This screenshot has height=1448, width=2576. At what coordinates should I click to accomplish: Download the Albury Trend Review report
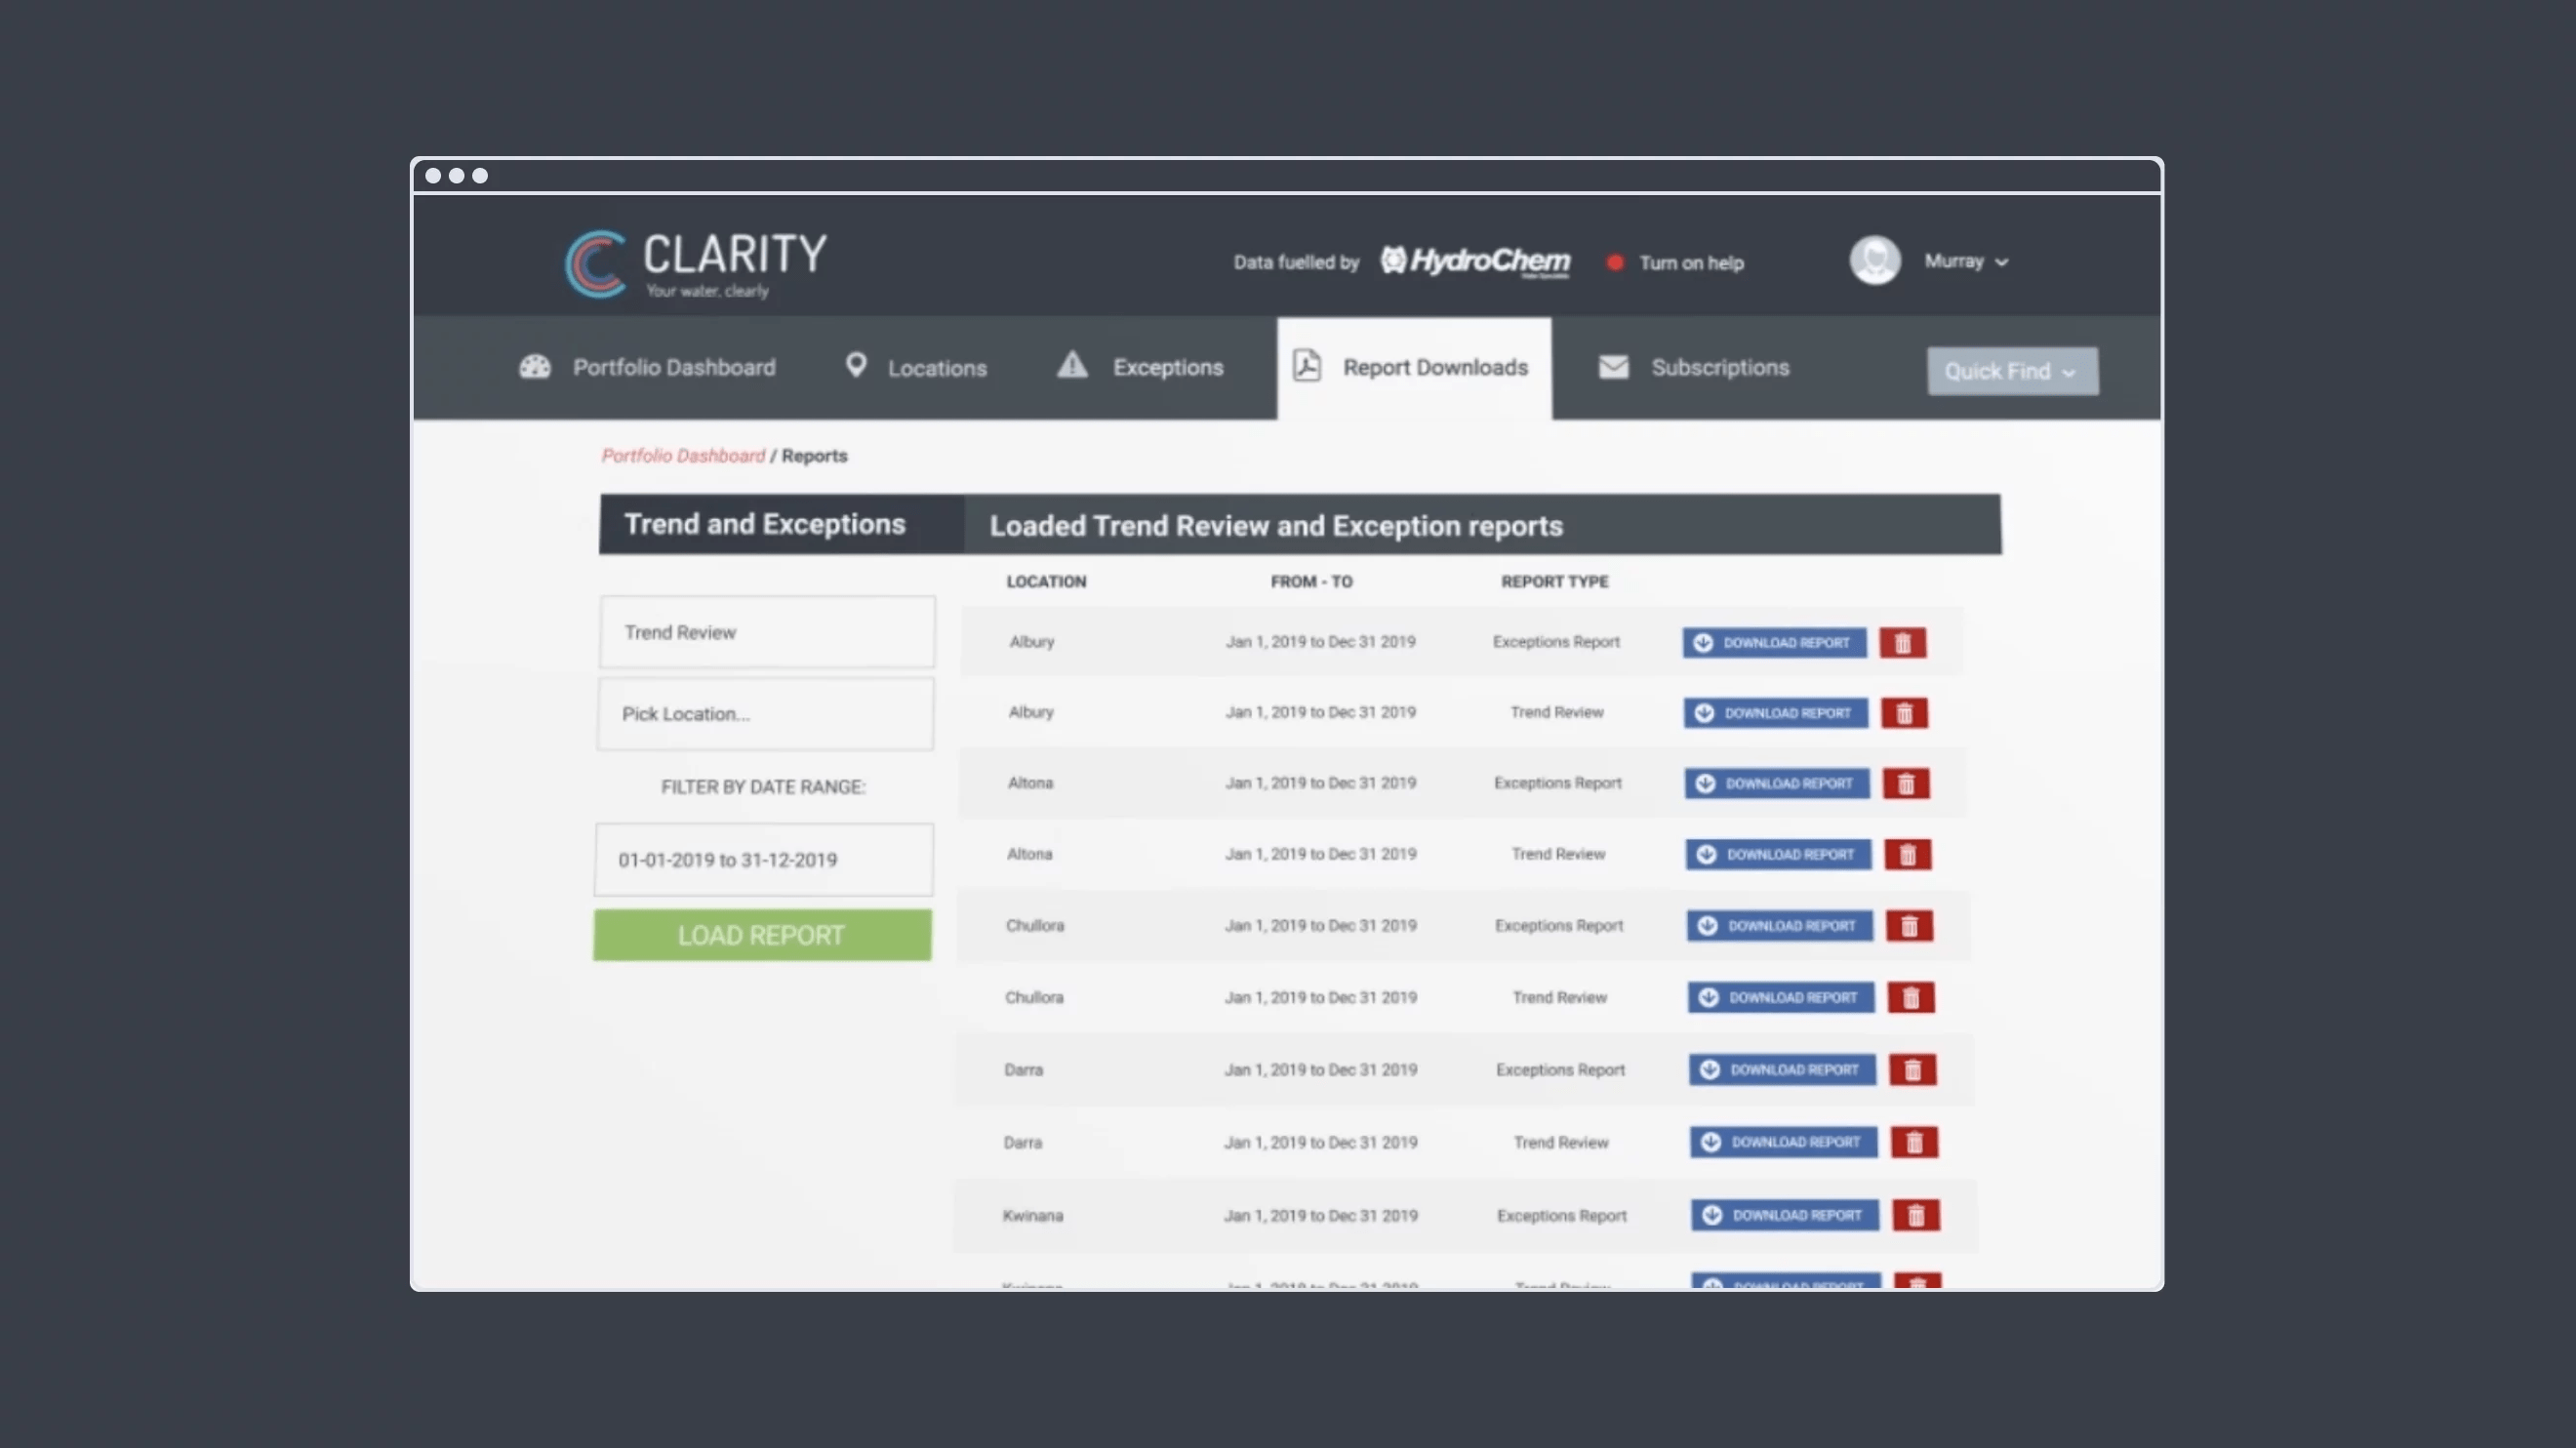[1775, 713]
